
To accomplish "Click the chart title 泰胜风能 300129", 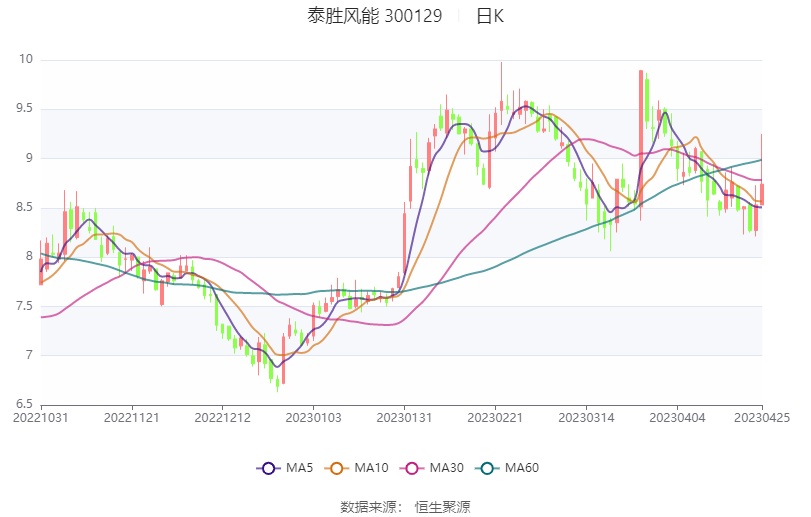I will pos(375,17).
